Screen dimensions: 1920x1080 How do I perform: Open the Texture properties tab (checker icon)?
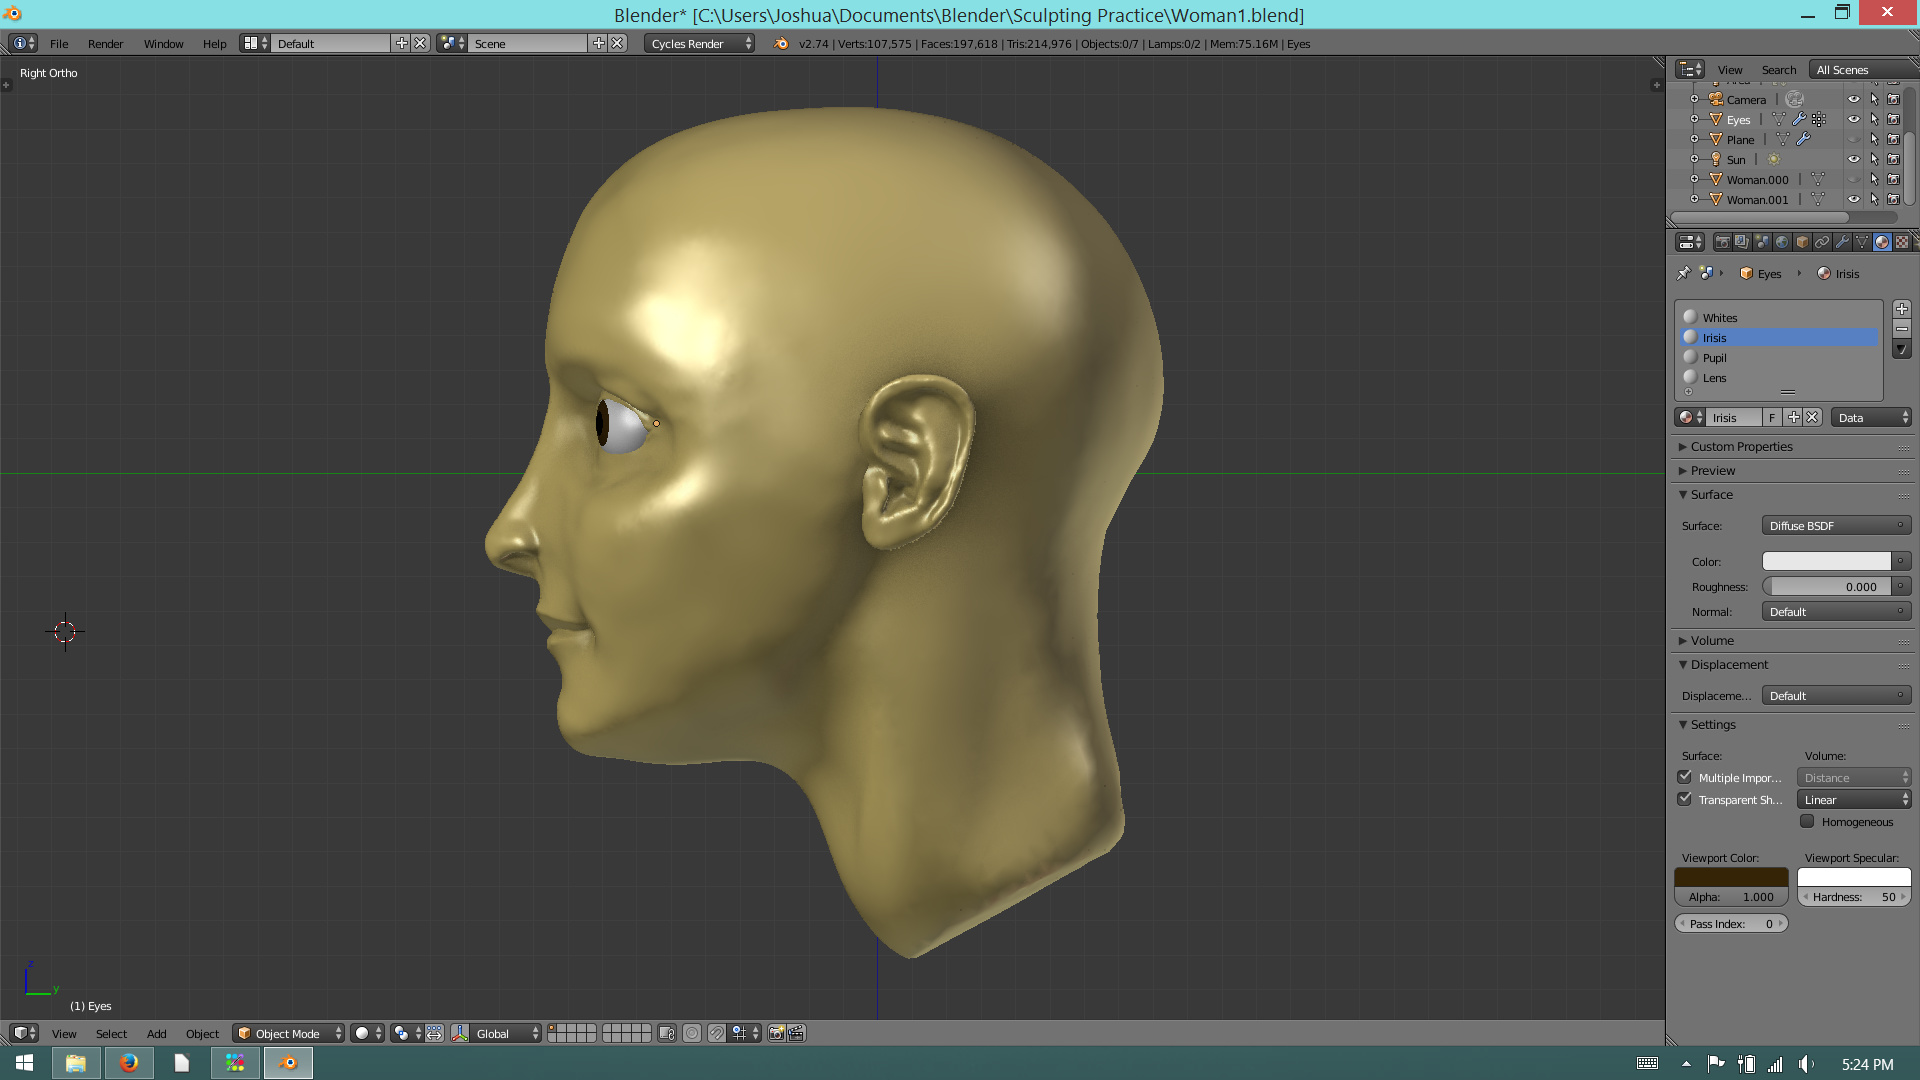(x=1902, y=242)
